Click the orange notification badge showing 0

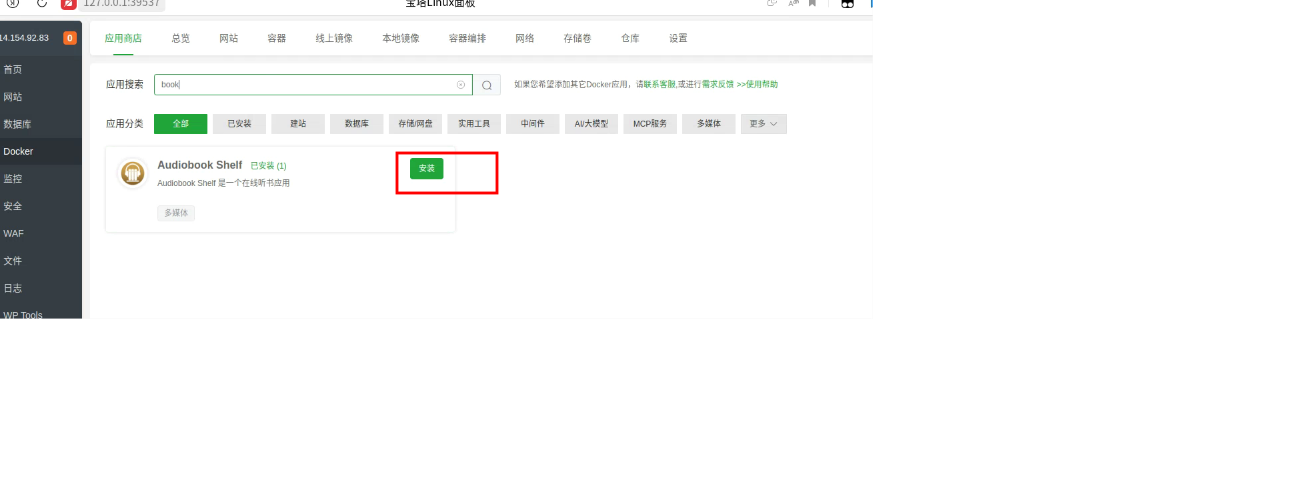[x=70, y=38]
